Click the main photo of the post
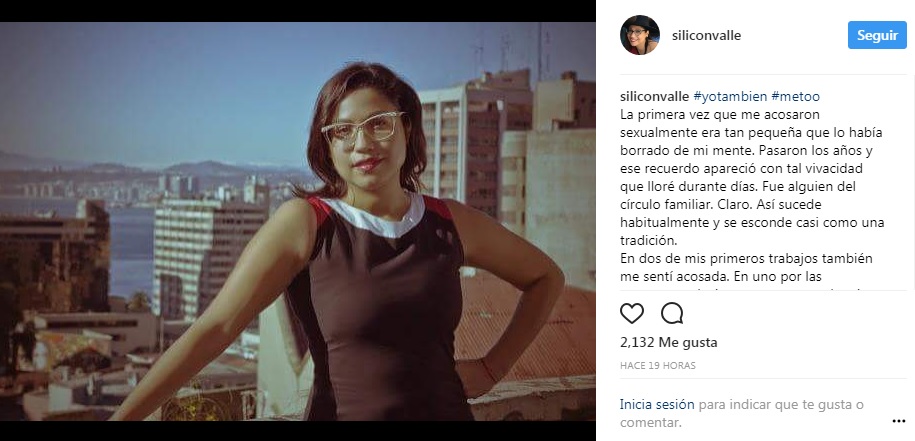The width and height of the screenshot is (915, 441). (298, 221)
